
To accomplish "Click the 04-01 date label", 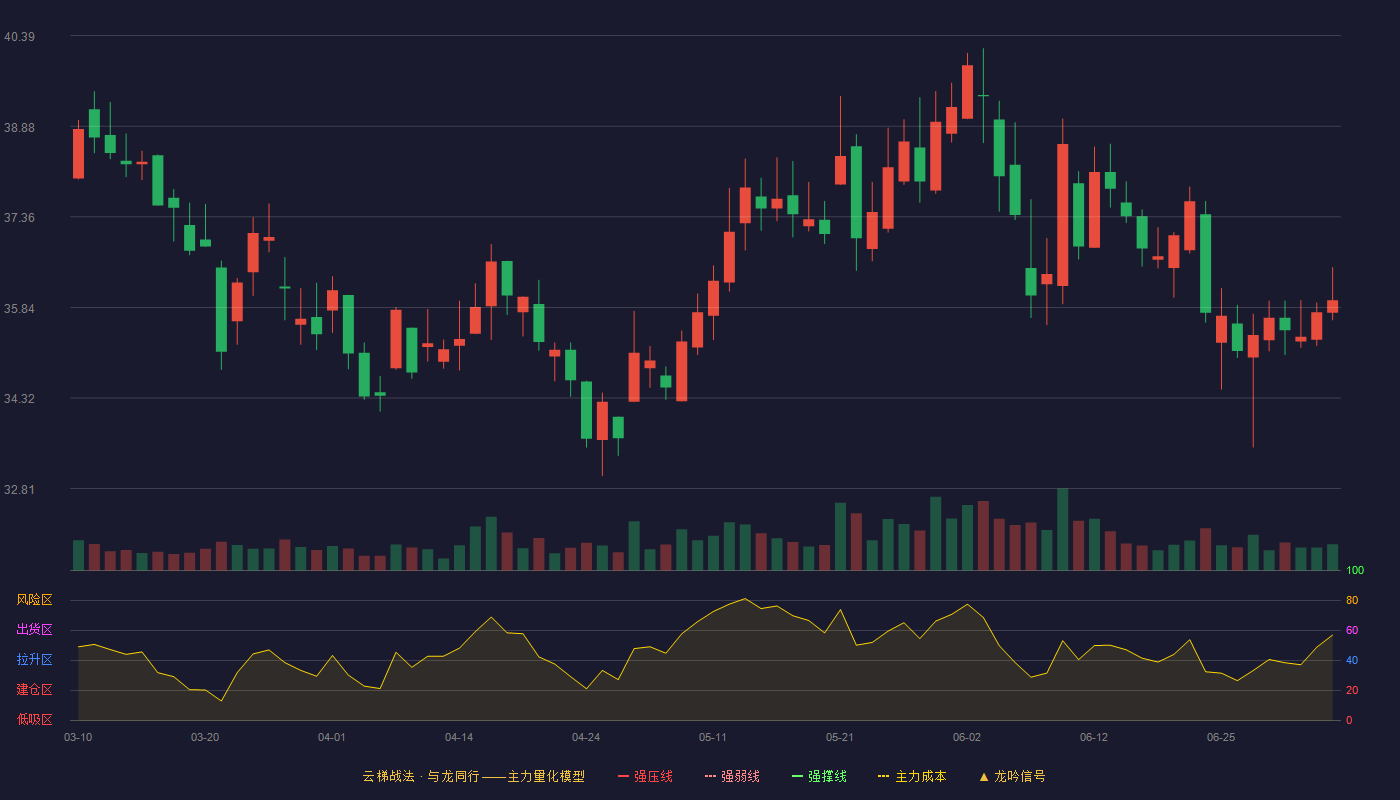I will [x=332, y=737].
